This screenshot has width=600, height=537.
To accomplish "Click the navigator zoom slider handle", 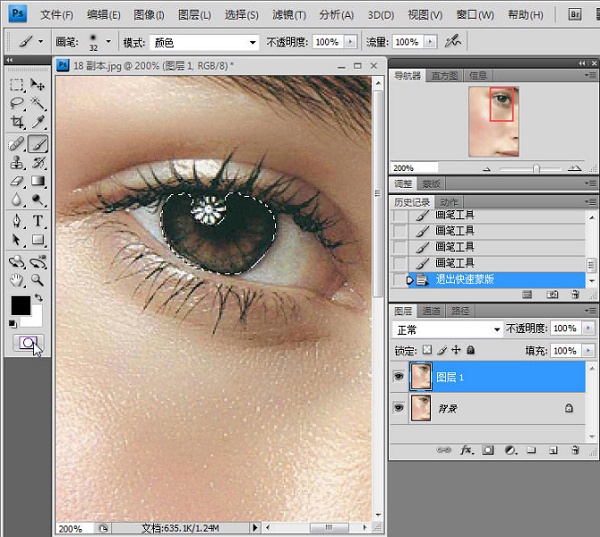I will 536,168.
